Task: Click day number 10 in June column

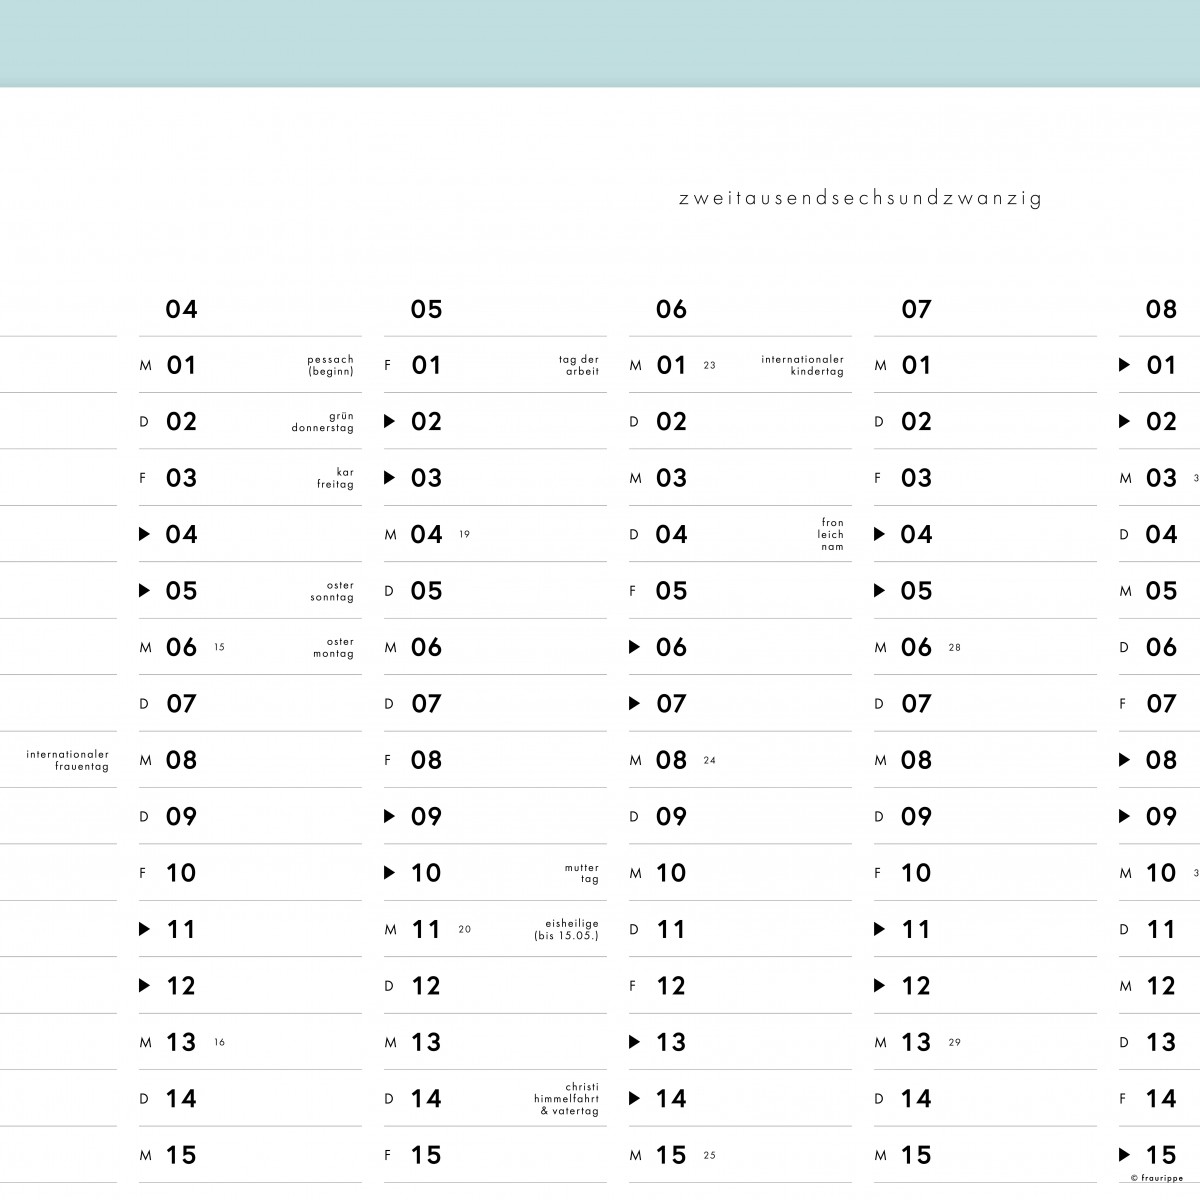Action: [x=671, y=873]
